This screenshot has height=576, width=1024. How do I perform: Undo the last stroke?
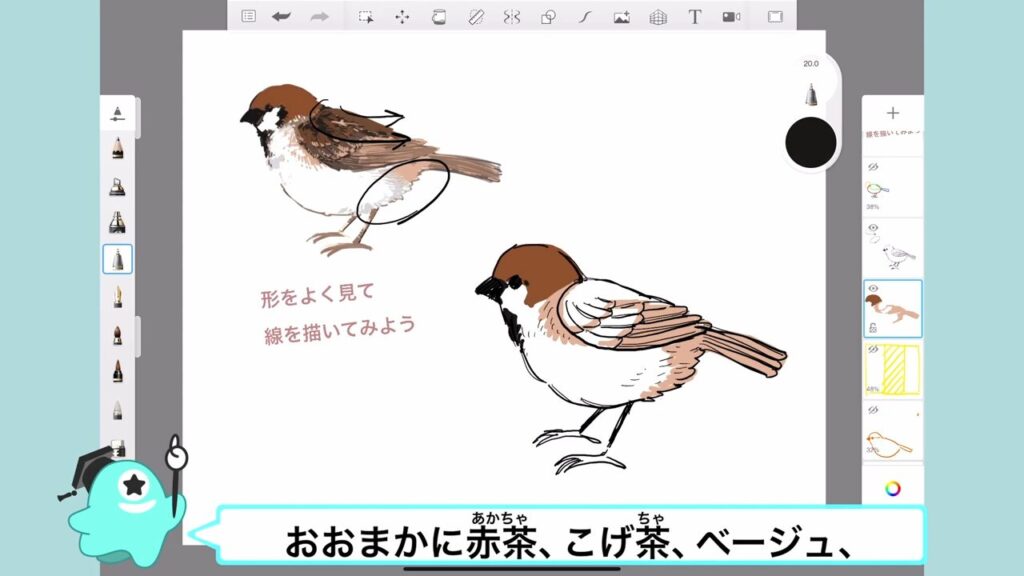coord(281,16)
